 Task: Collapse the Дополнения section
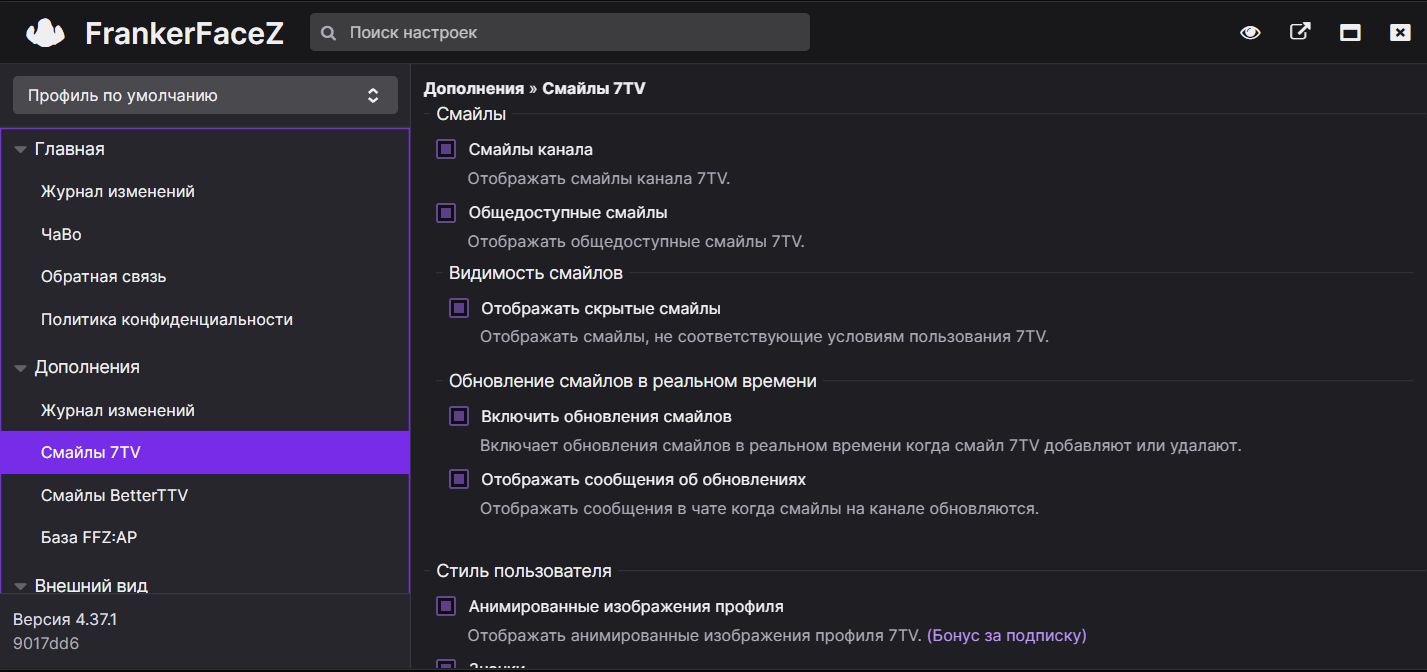18,367
